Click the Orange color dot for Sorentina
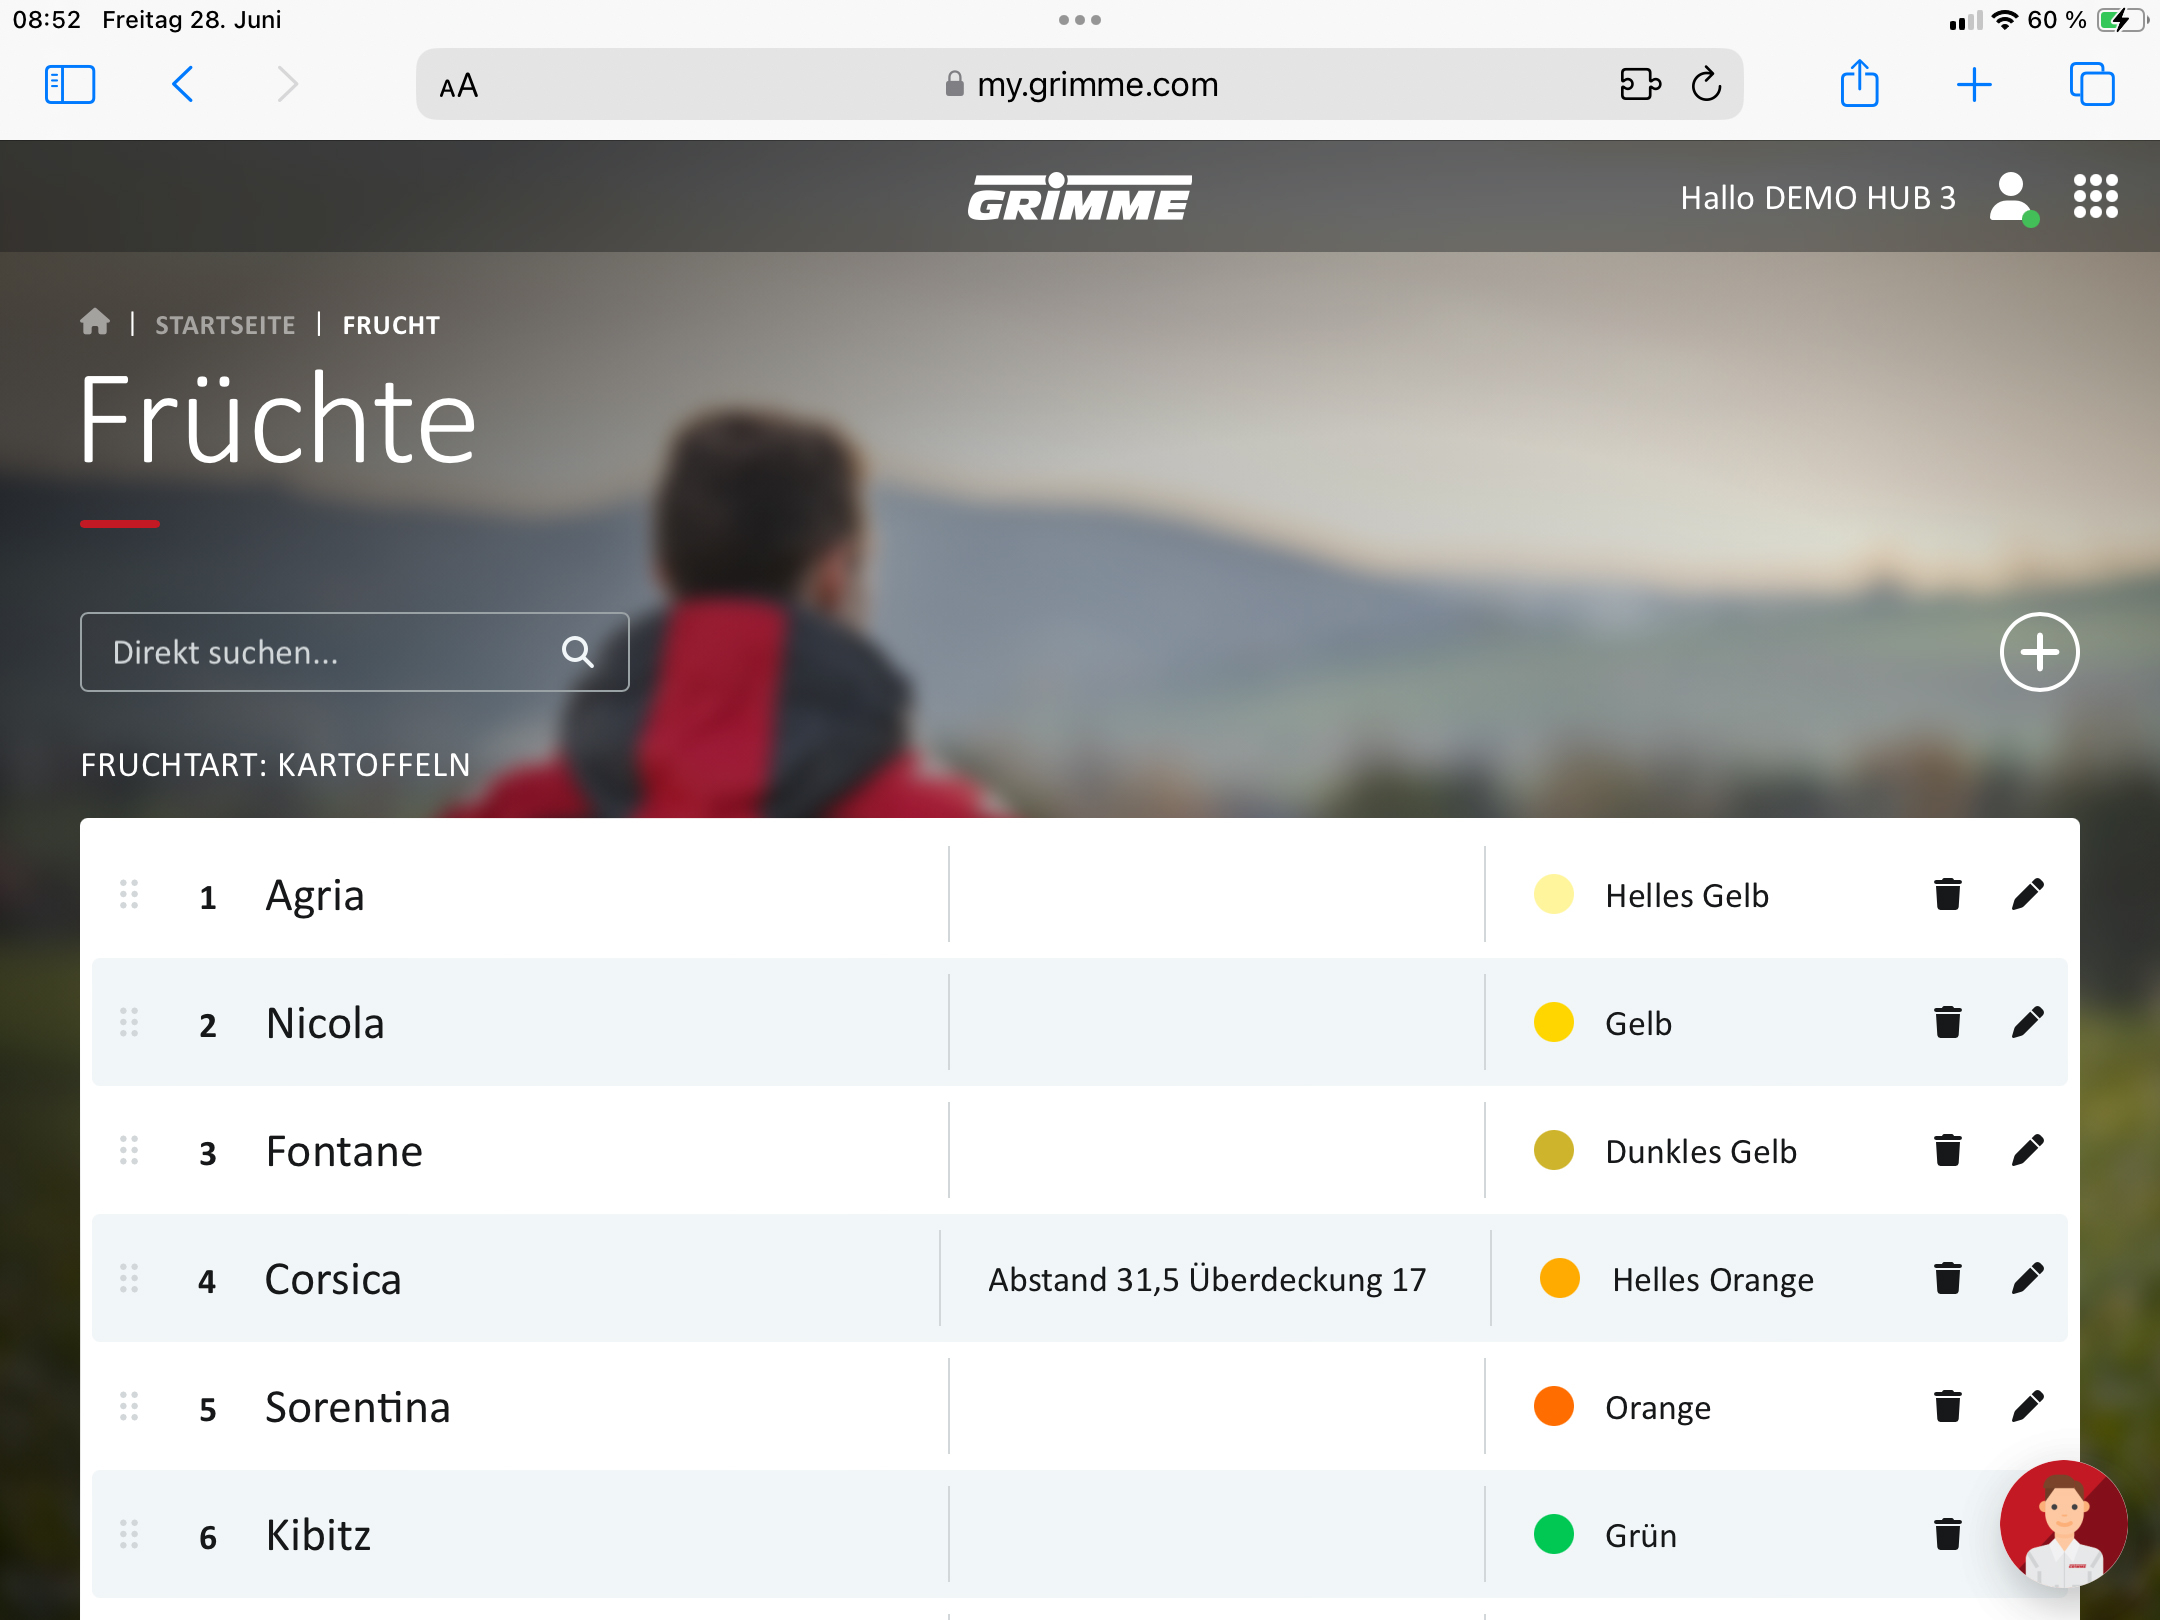This screenshot has height=1620, width=2160. click(1554, 1406)
